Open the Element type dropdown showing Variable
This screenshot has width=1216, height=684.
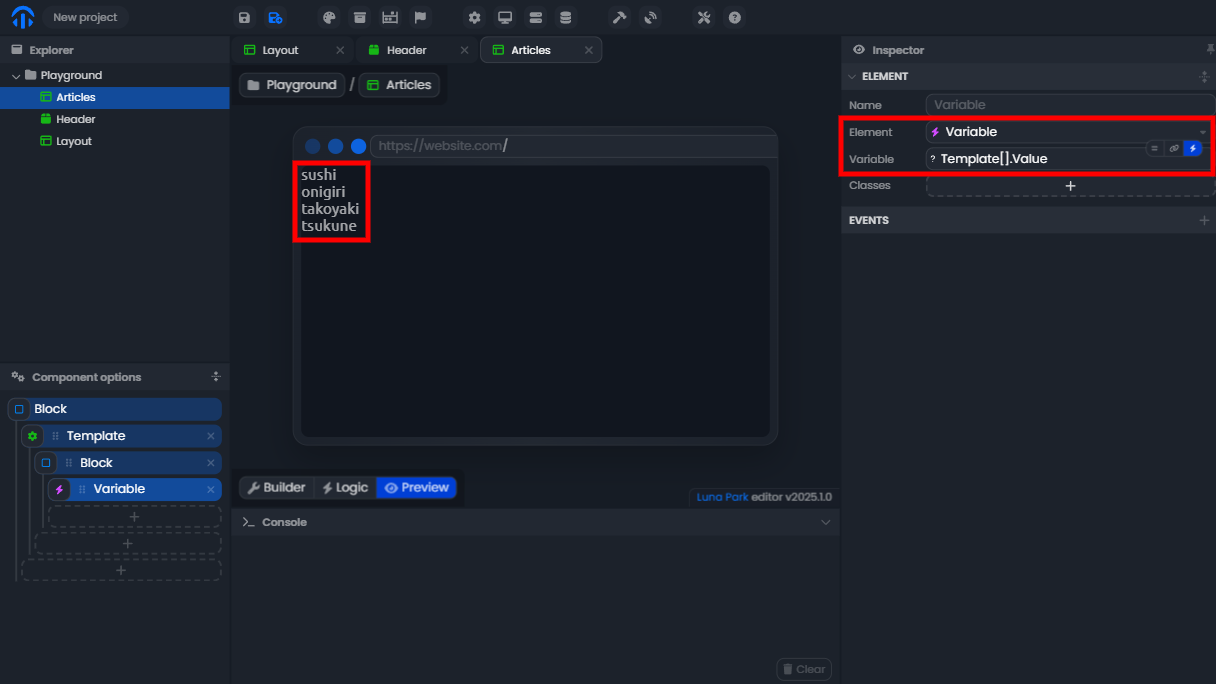click(x=1070, y=132)
